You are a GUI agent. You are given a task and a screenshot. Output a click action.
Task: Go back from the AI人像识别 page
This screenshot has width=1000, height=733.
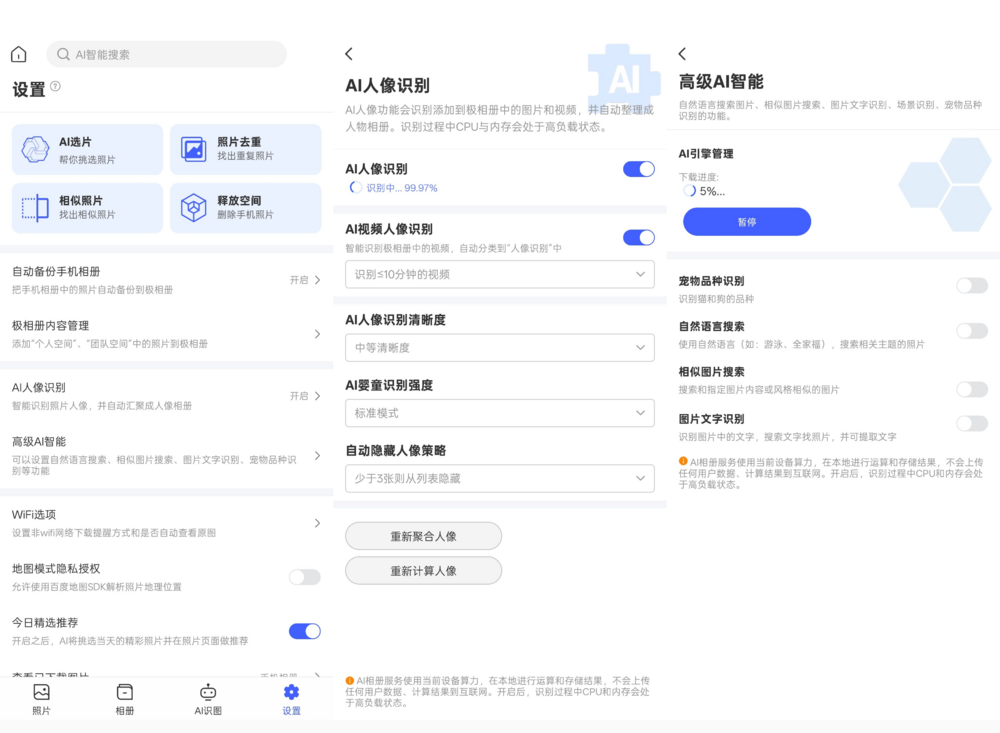coord(349,54)
